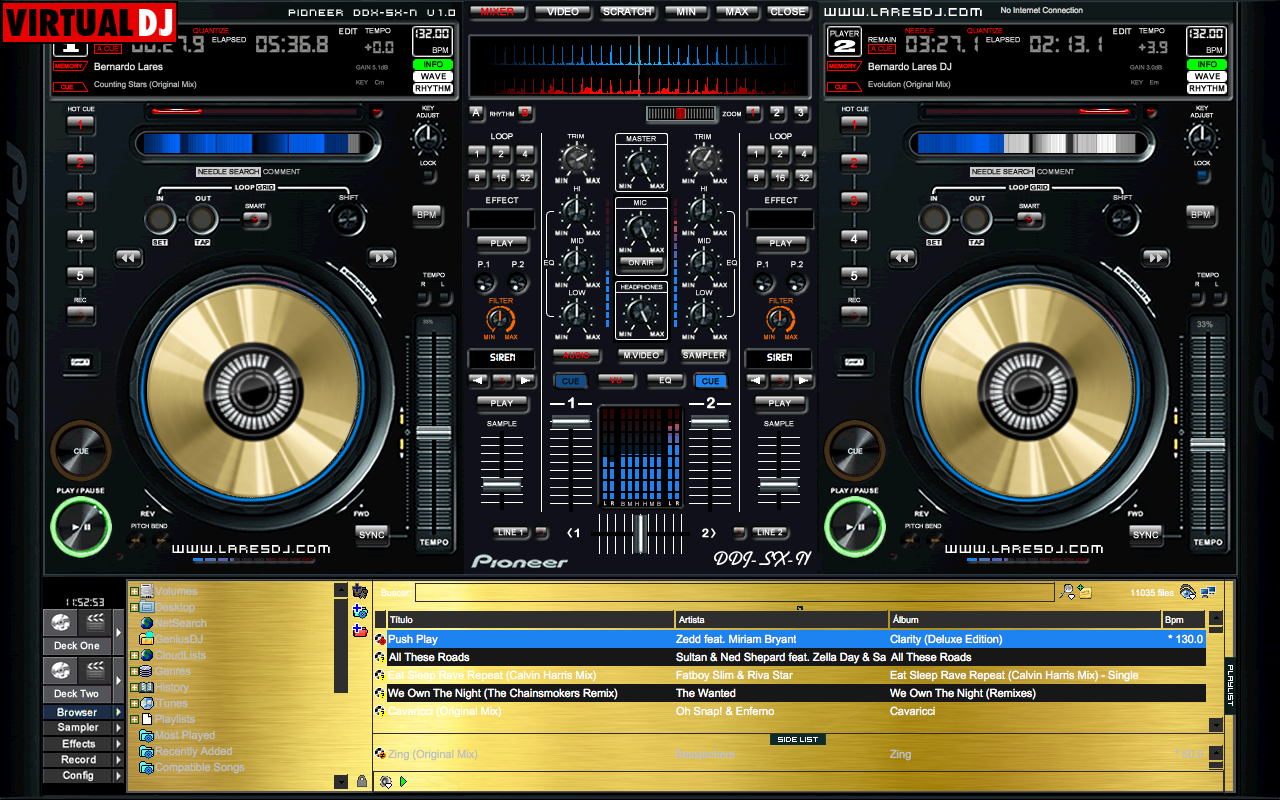The image size is (1280, 800).
Task: Set loop IN point on deck 1
Action: (x=160, y=219)
